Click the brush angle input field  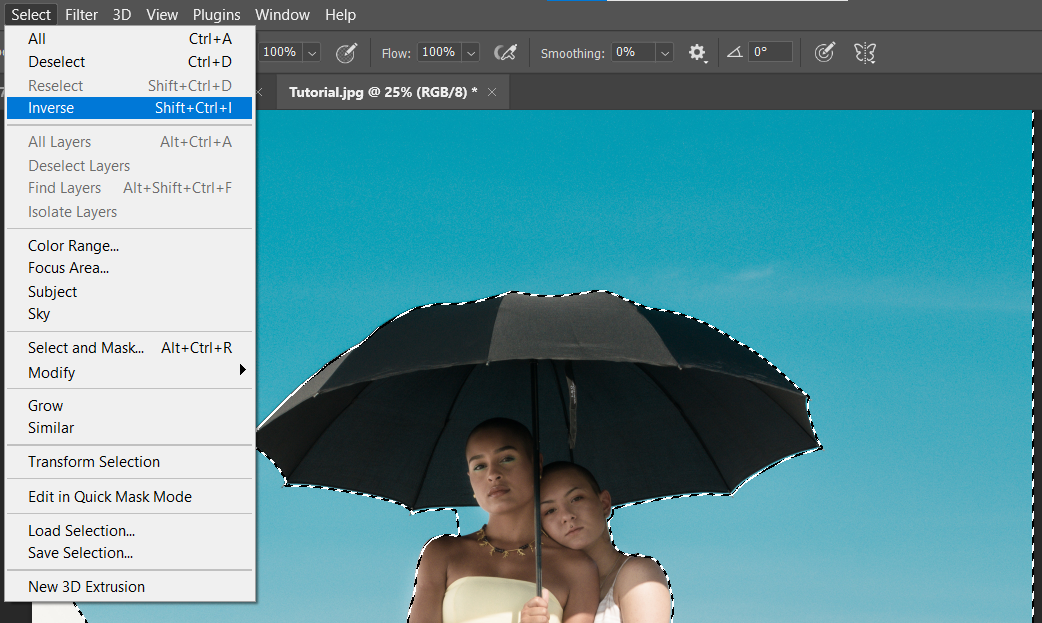click(770, 53)
